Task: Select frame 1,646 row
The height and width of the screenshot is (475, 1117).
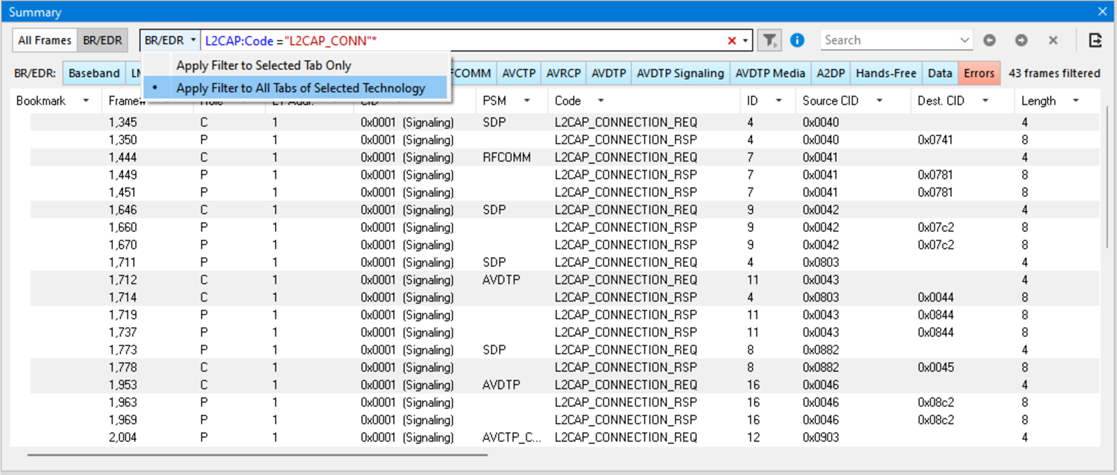Action: (563, 209)
